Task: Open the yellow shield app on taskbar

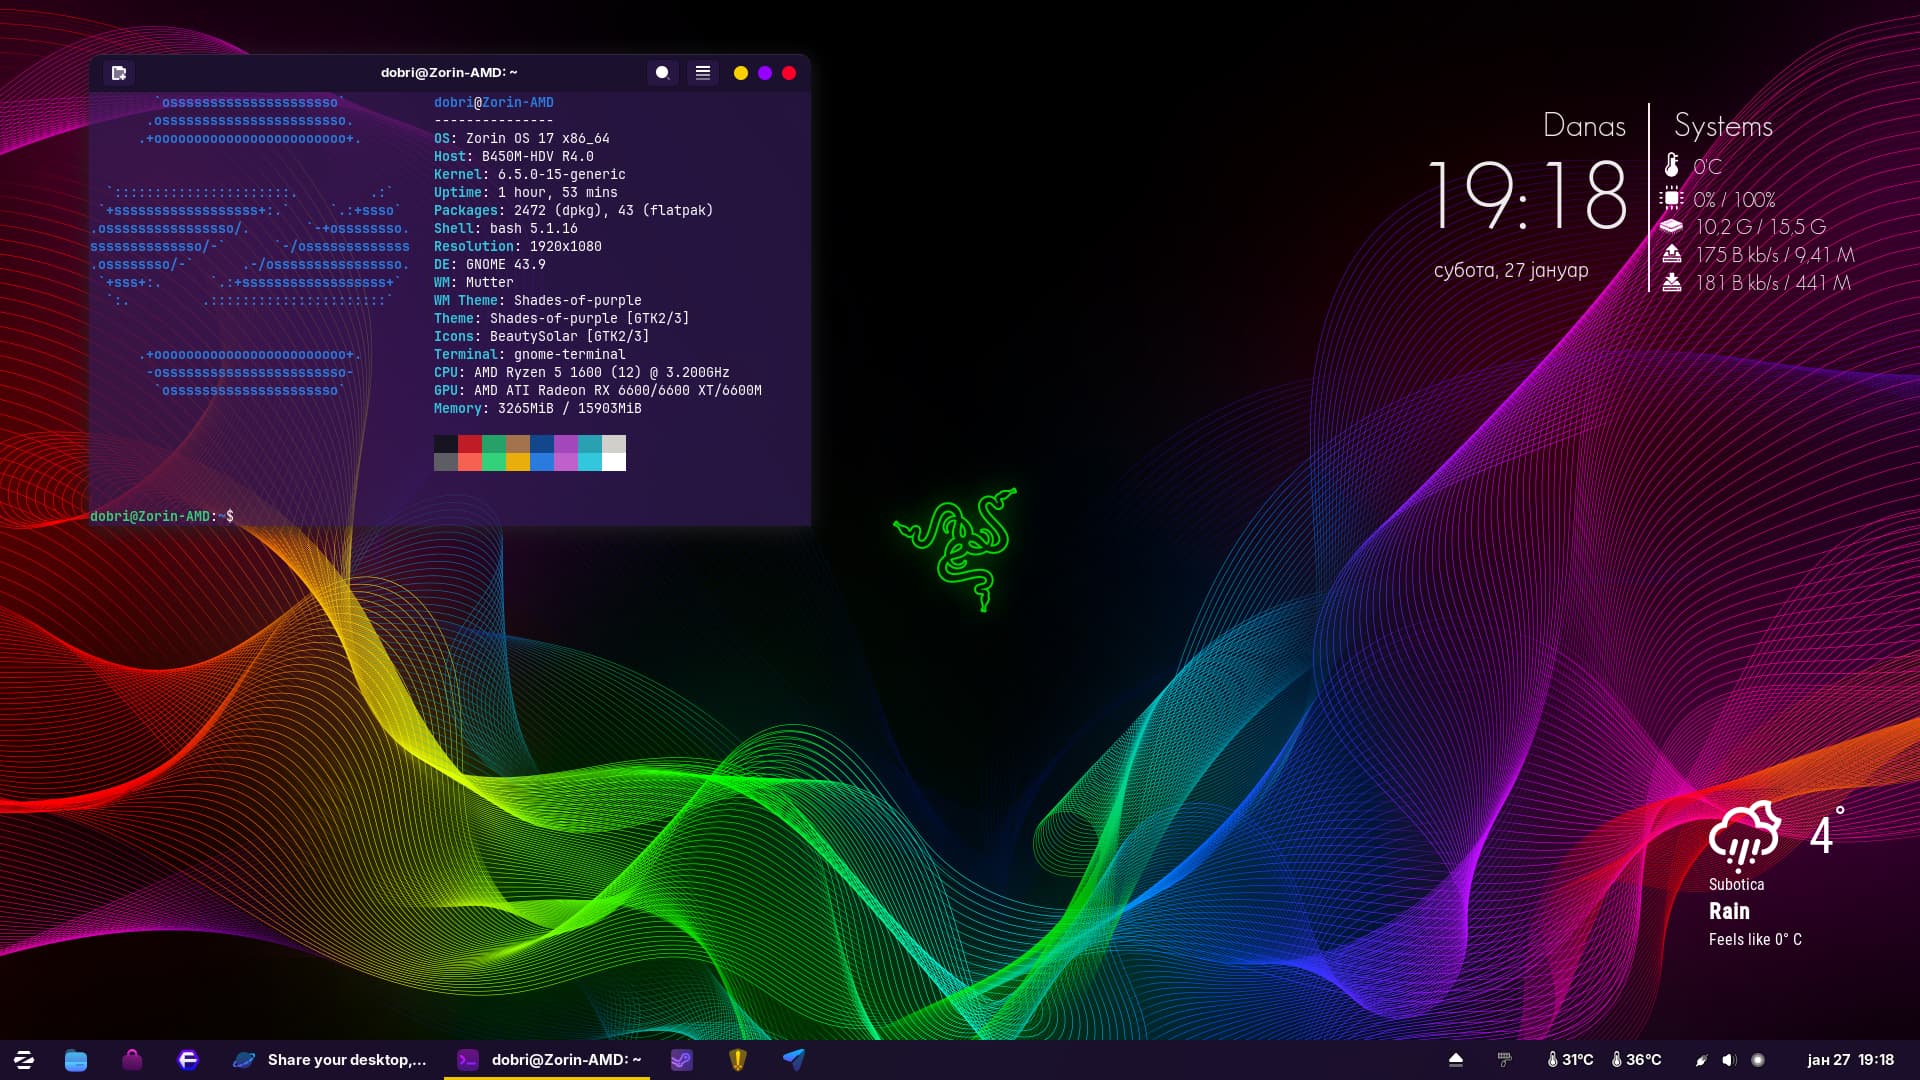Action: tap(738, 1060)
